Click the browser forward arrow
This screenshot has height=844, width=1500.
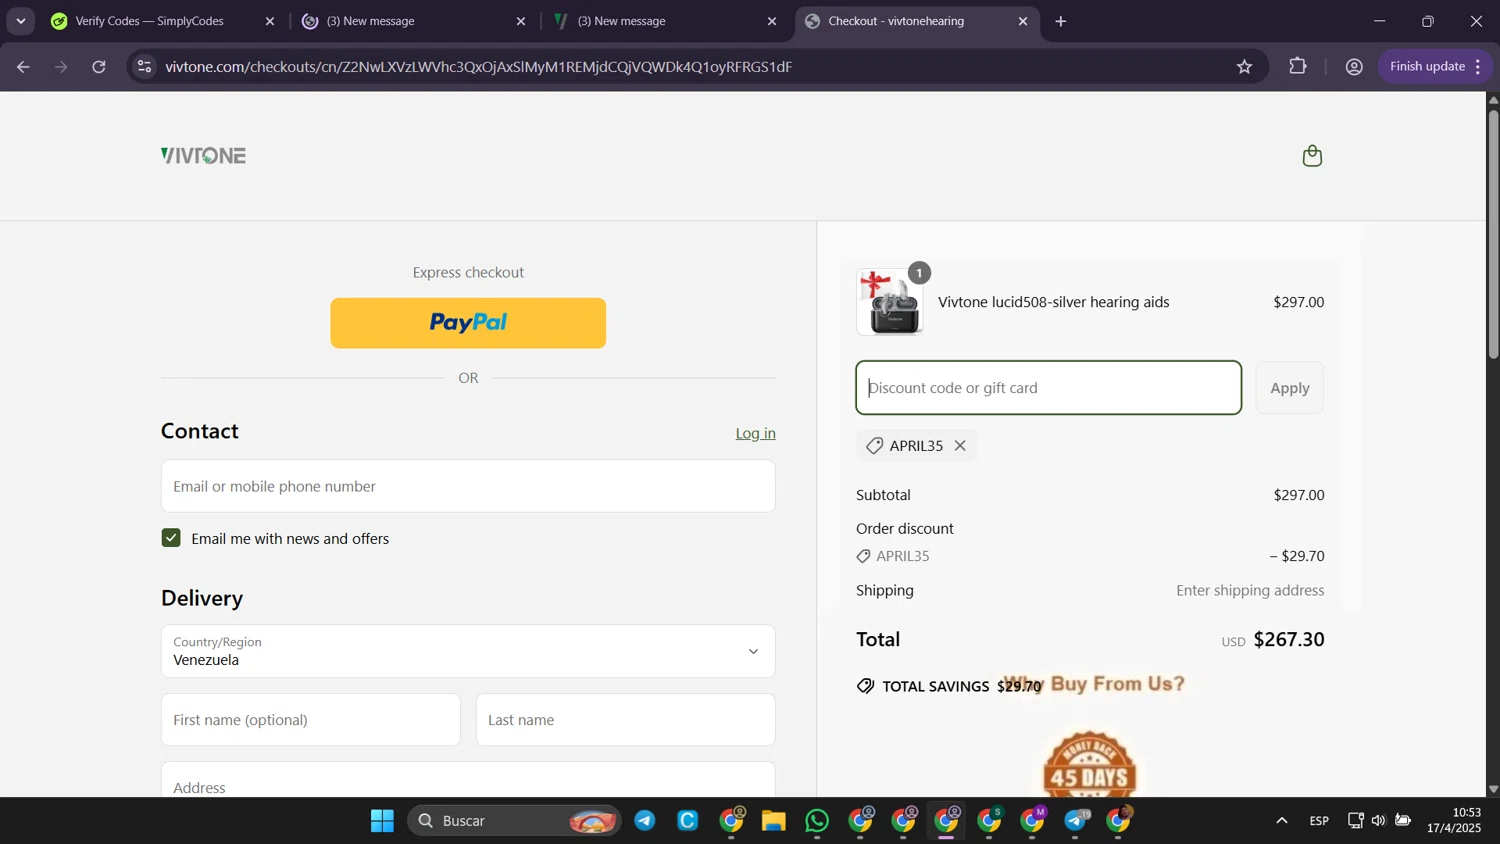[x=61, y=67]
